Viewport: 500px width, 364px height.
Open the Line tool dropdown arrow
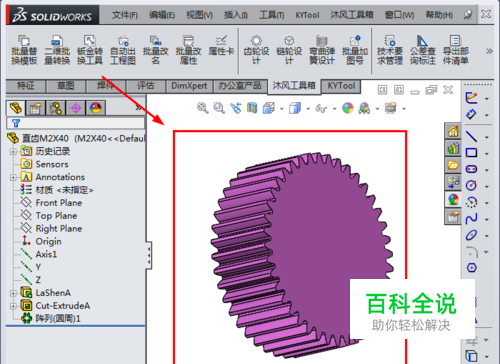coord(487,137)
